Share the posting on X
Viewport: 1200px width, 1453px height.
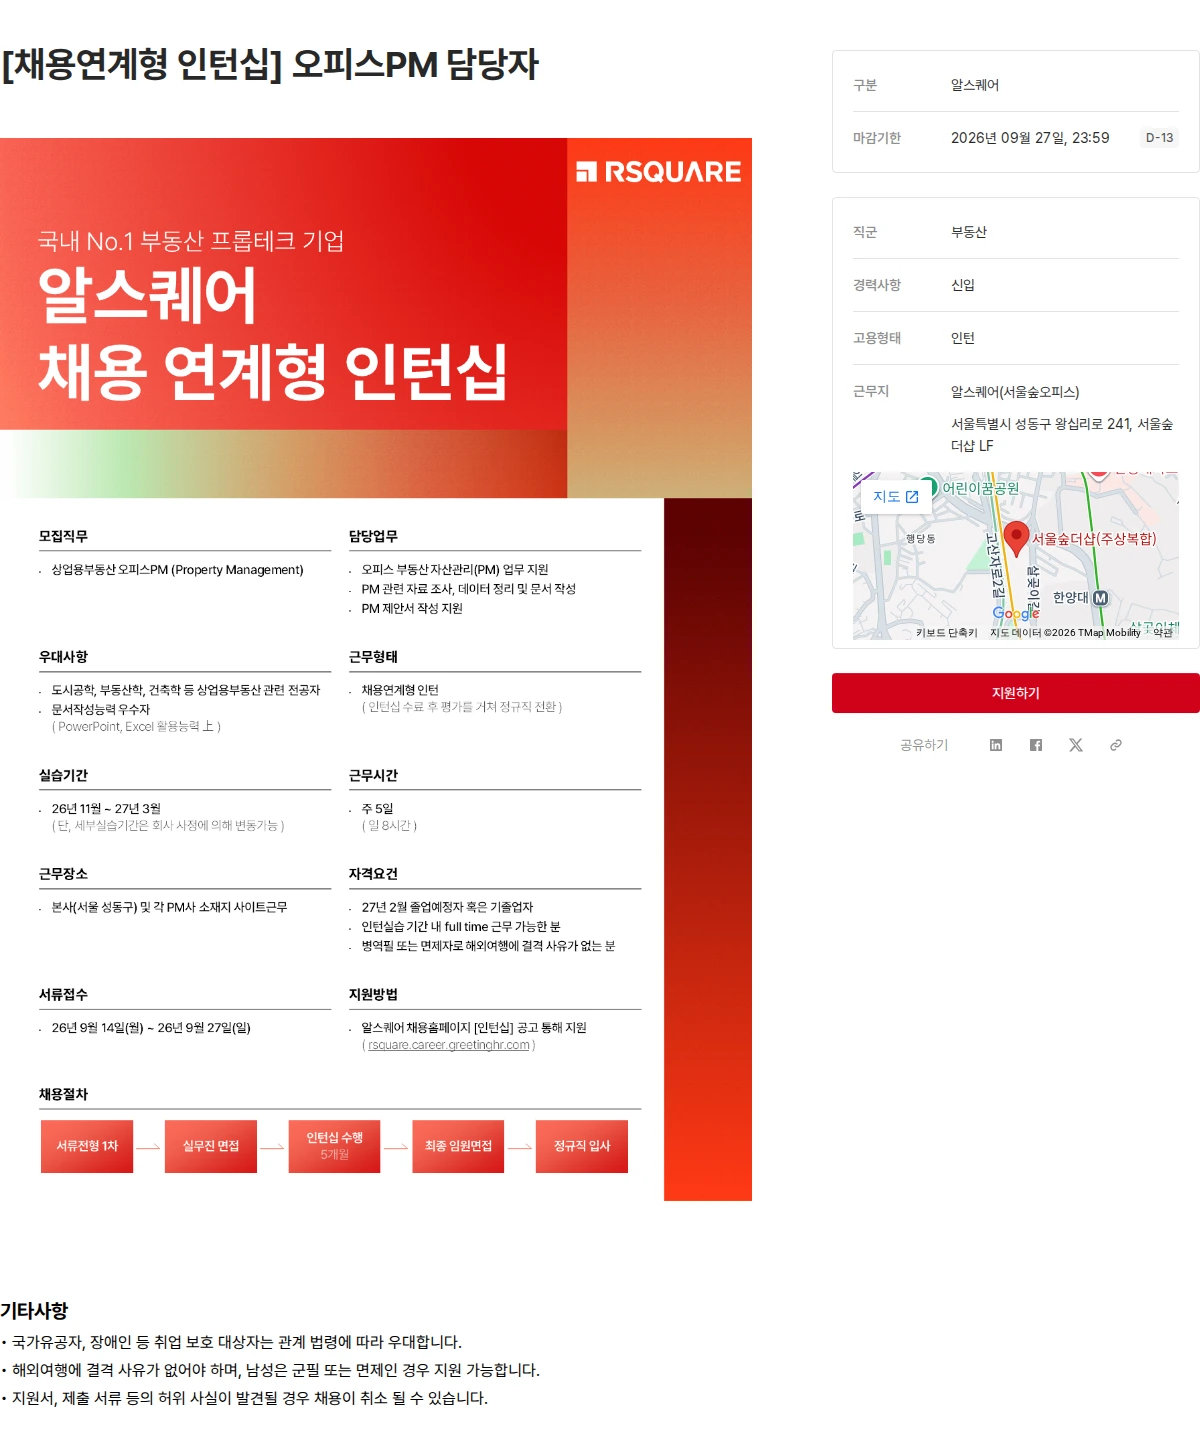1076,745
